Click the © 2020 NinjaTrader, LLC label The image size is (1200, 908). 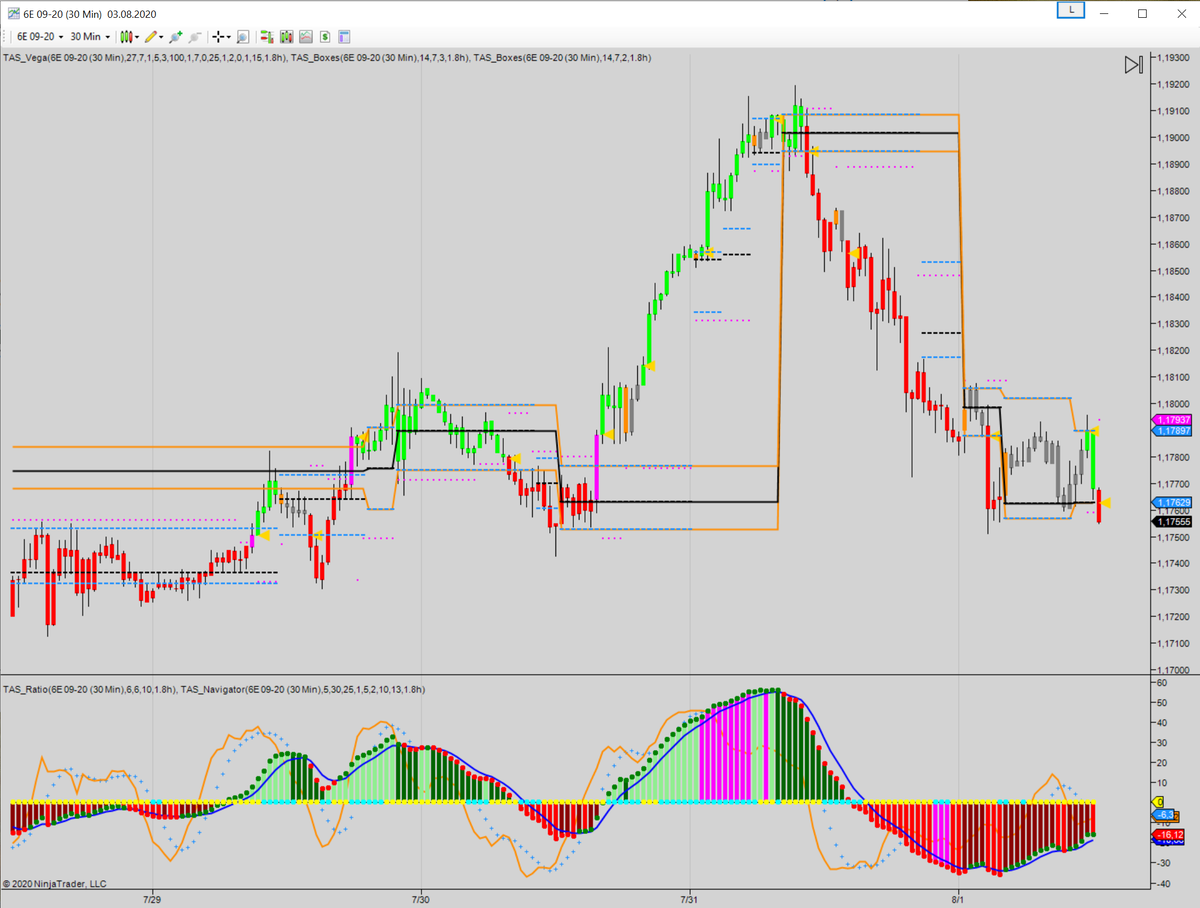point(55,884)
